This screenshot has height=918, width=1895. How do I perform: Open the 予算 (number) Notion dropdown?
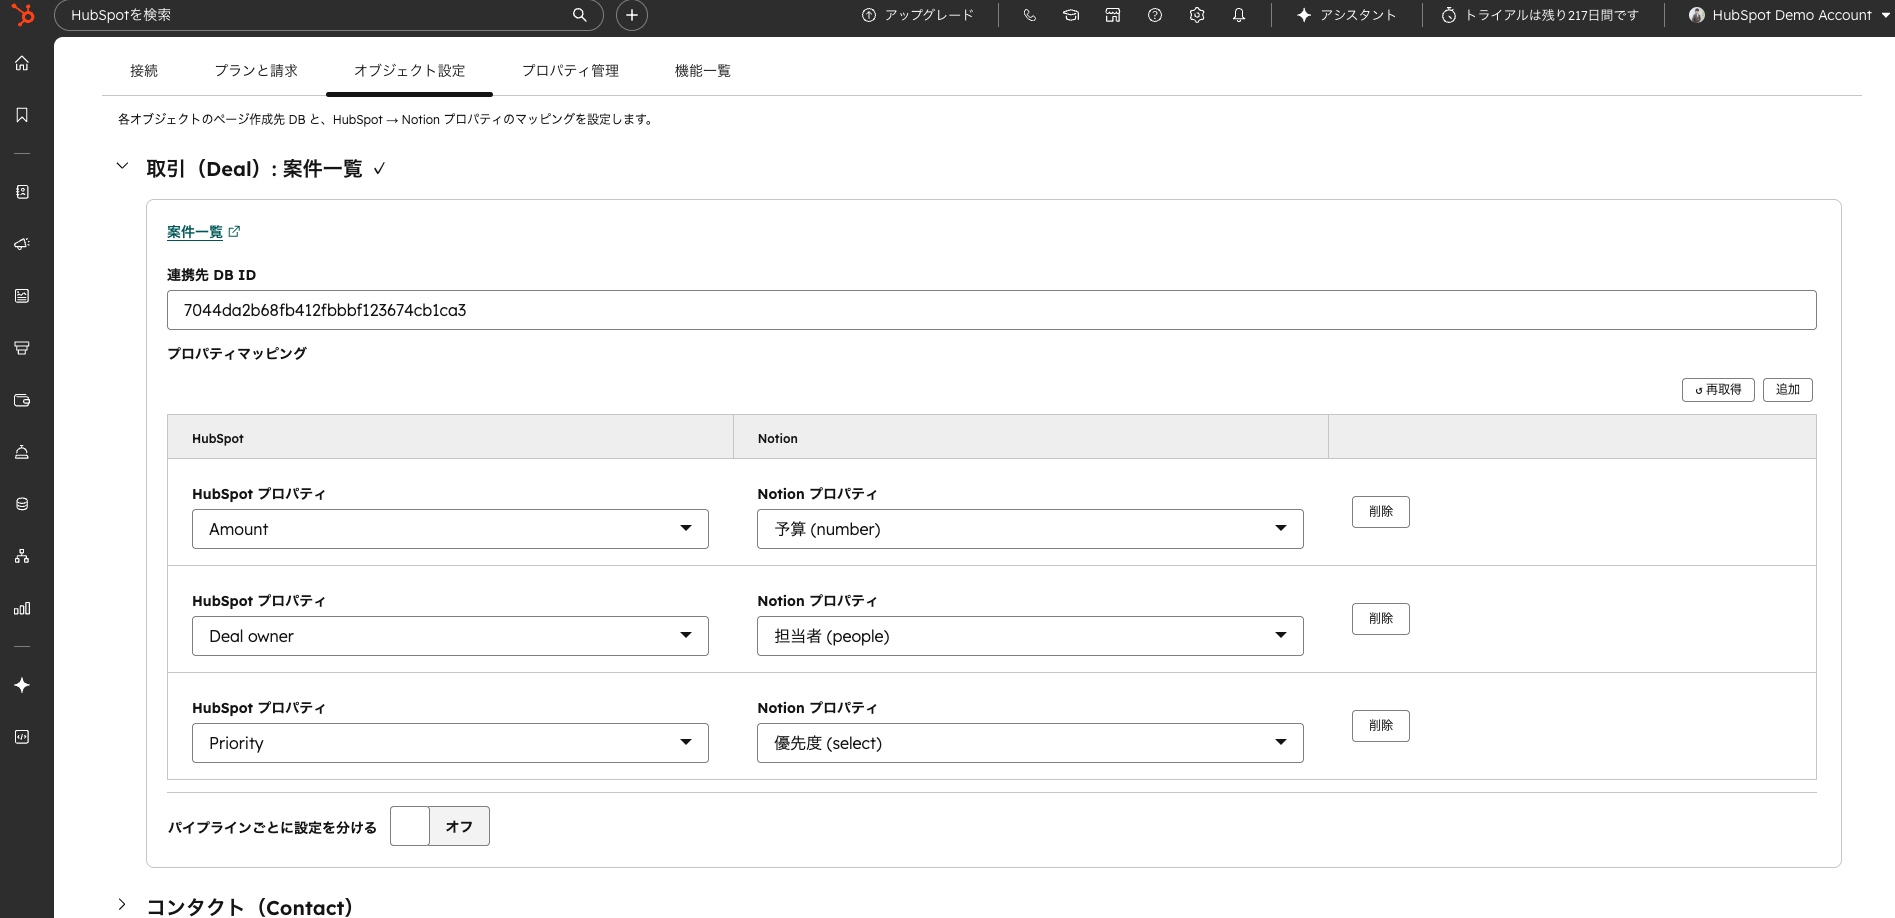click(x=1030, y=529)
